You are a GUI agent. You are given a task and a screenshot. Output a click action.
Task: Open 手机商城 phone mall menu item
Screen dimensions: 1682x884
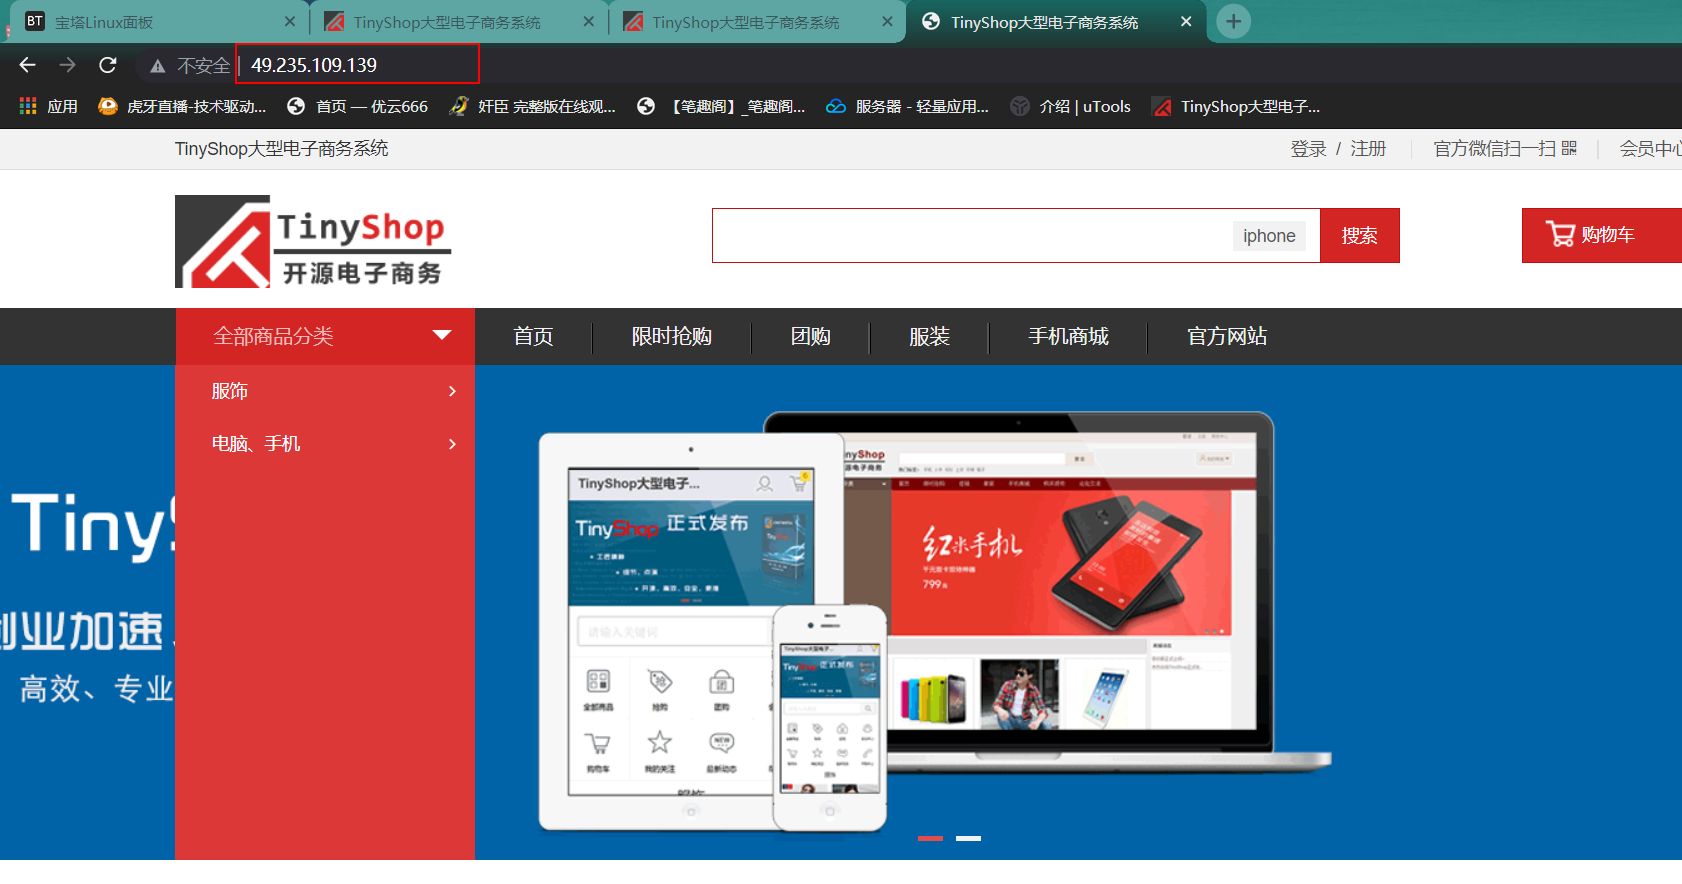[x=1068, y=336]
